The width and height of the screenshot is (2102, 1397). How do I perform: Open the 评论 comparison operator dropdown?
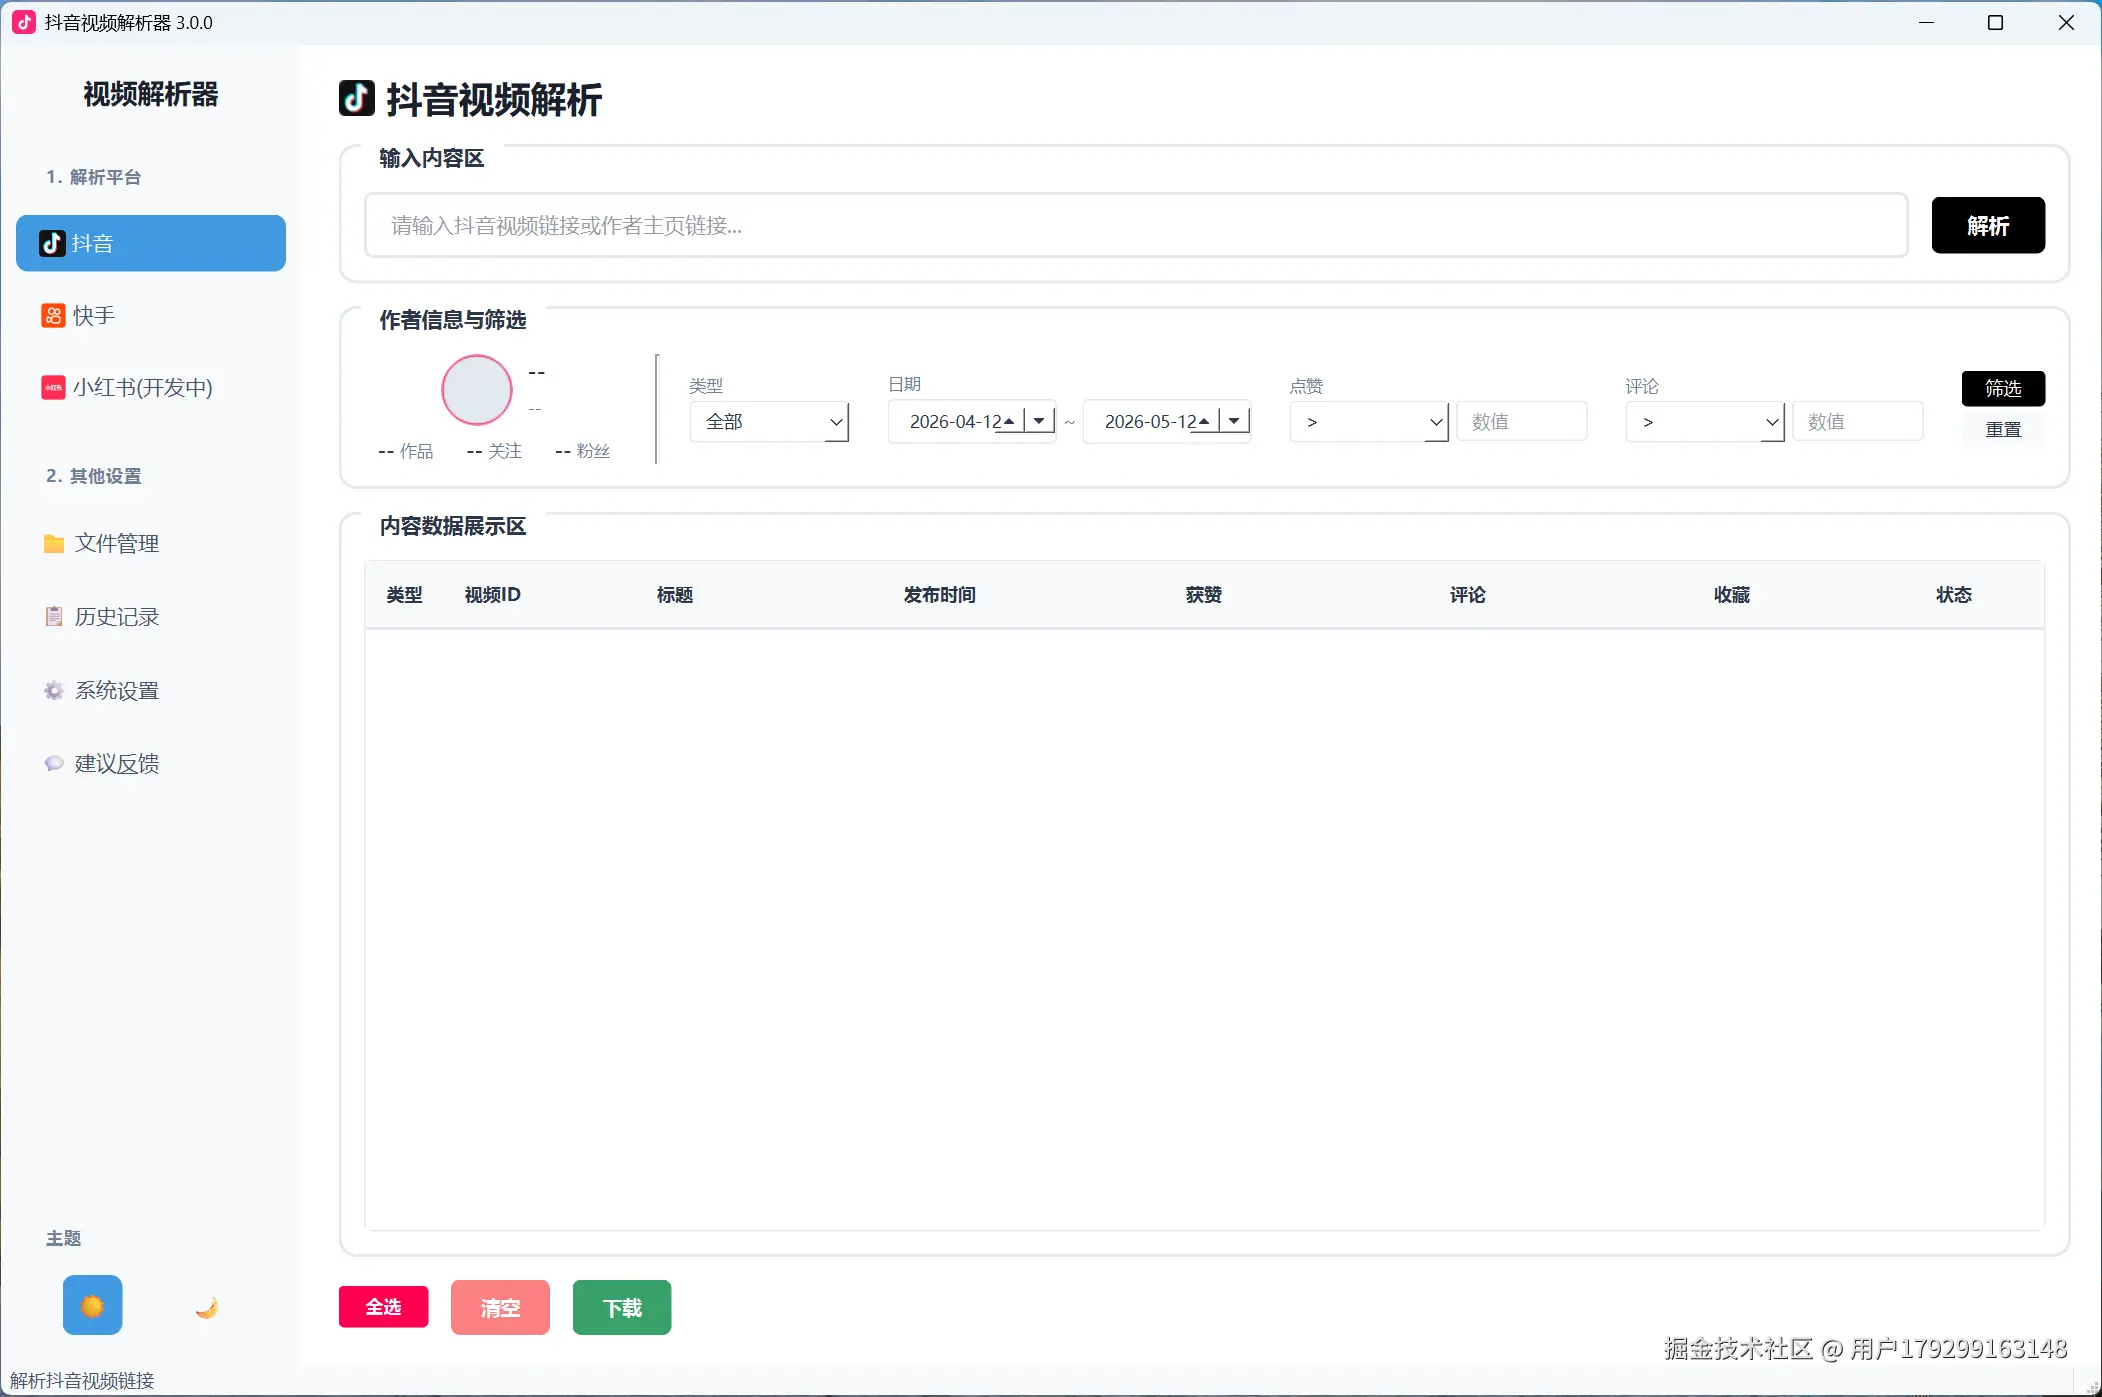click(1705, 421)
